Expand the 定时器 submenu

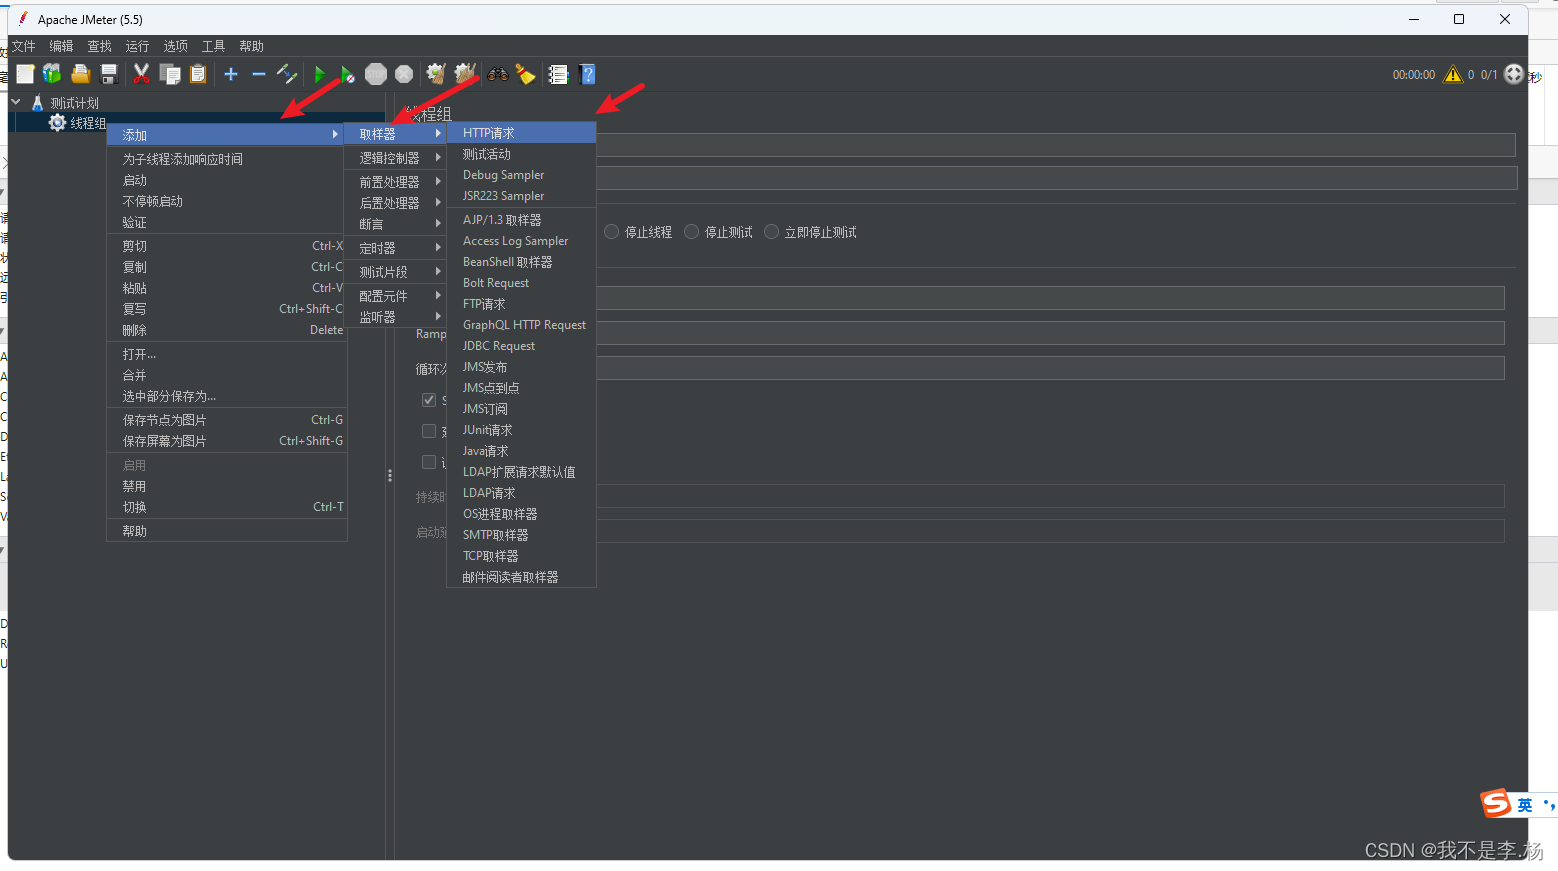tap(395, 248)
